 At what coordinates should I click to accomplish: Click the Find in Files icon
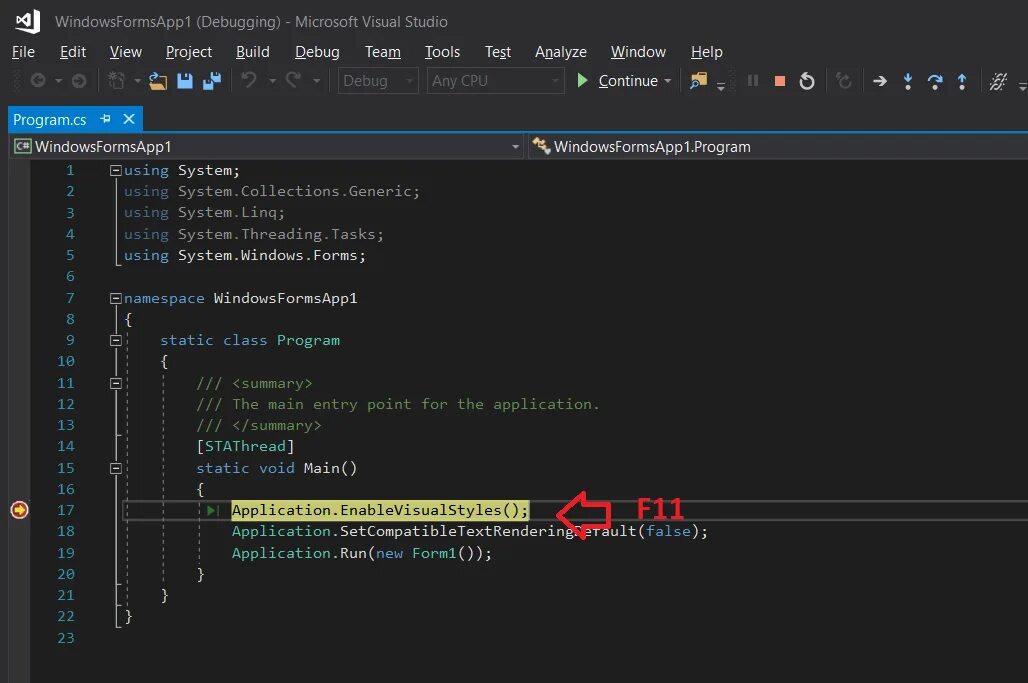(698, 81)
